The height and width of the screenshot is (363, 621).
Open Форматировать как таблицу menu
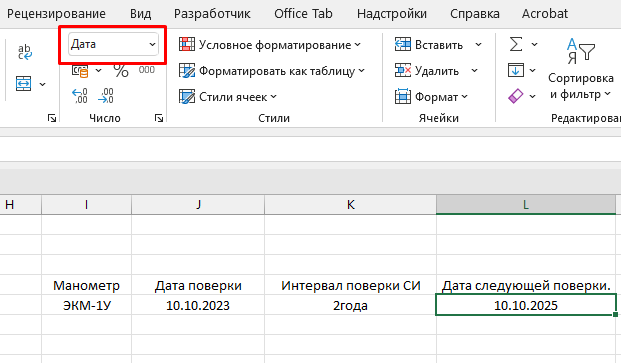tap(272, 71)
